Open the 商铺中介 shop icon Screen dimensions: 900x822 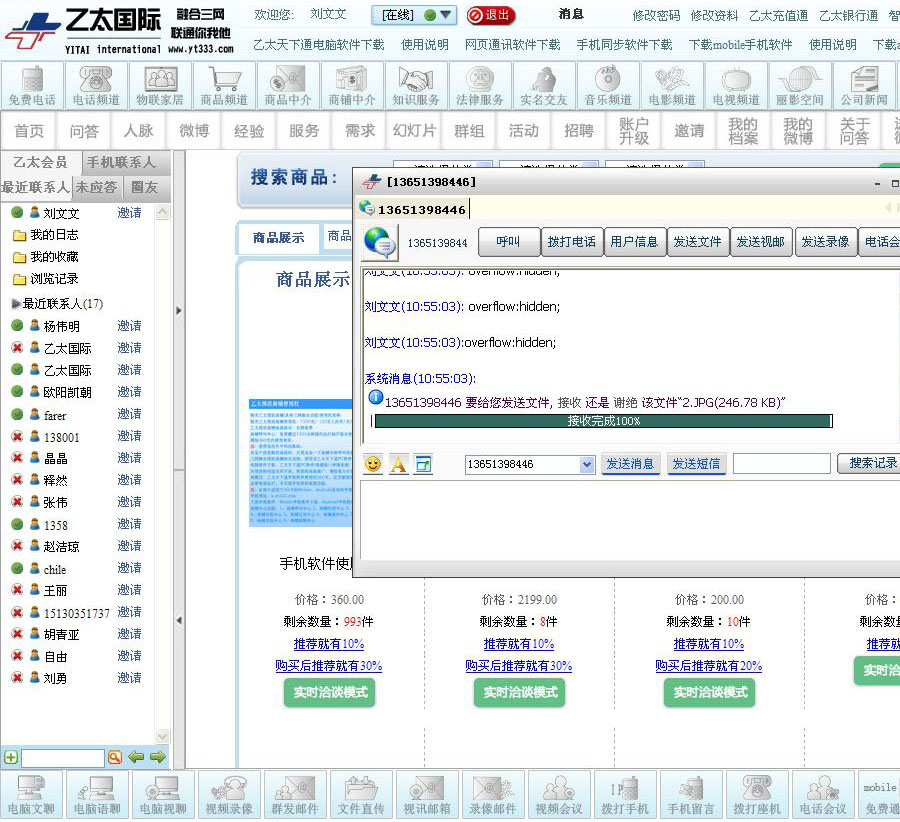click(x=352, y=86)
